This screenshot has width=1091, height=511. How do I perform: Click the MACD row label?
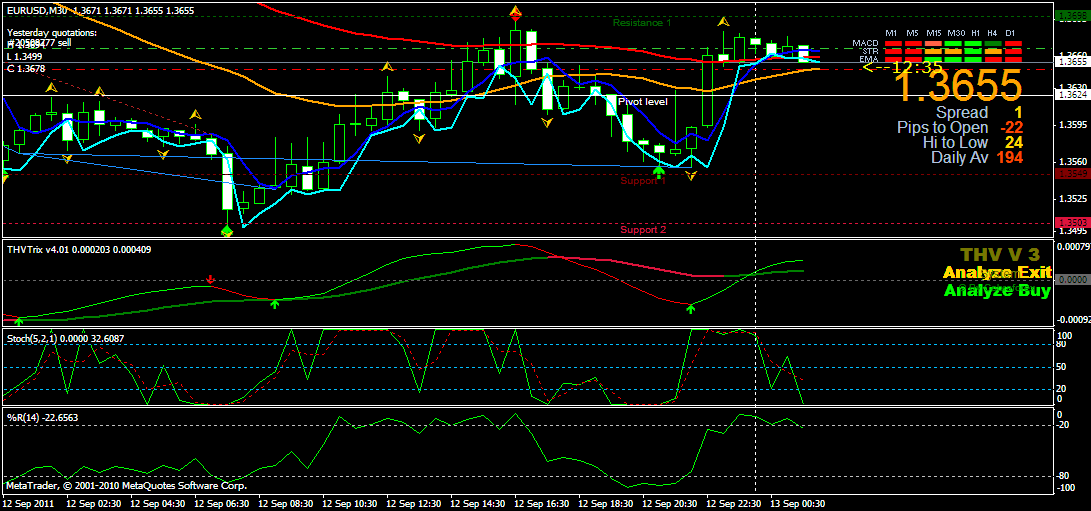tap(866, 43)
